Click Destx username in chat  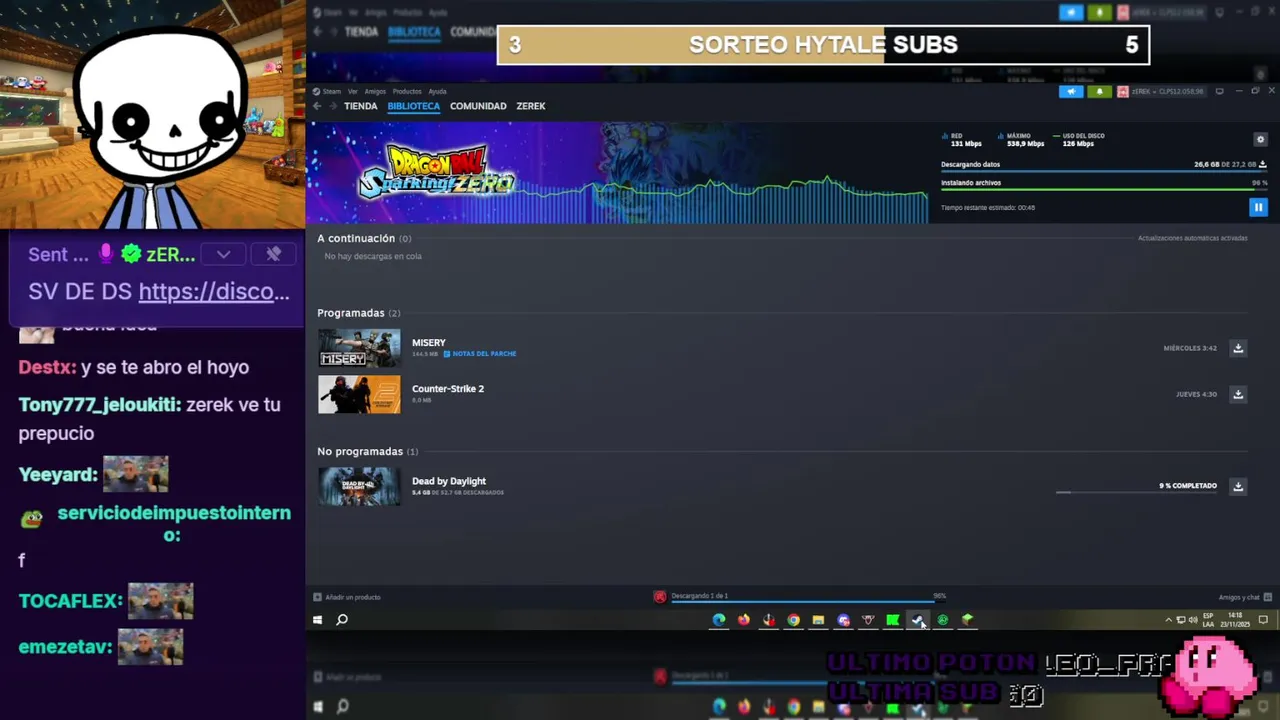click(x=47, y=367)
